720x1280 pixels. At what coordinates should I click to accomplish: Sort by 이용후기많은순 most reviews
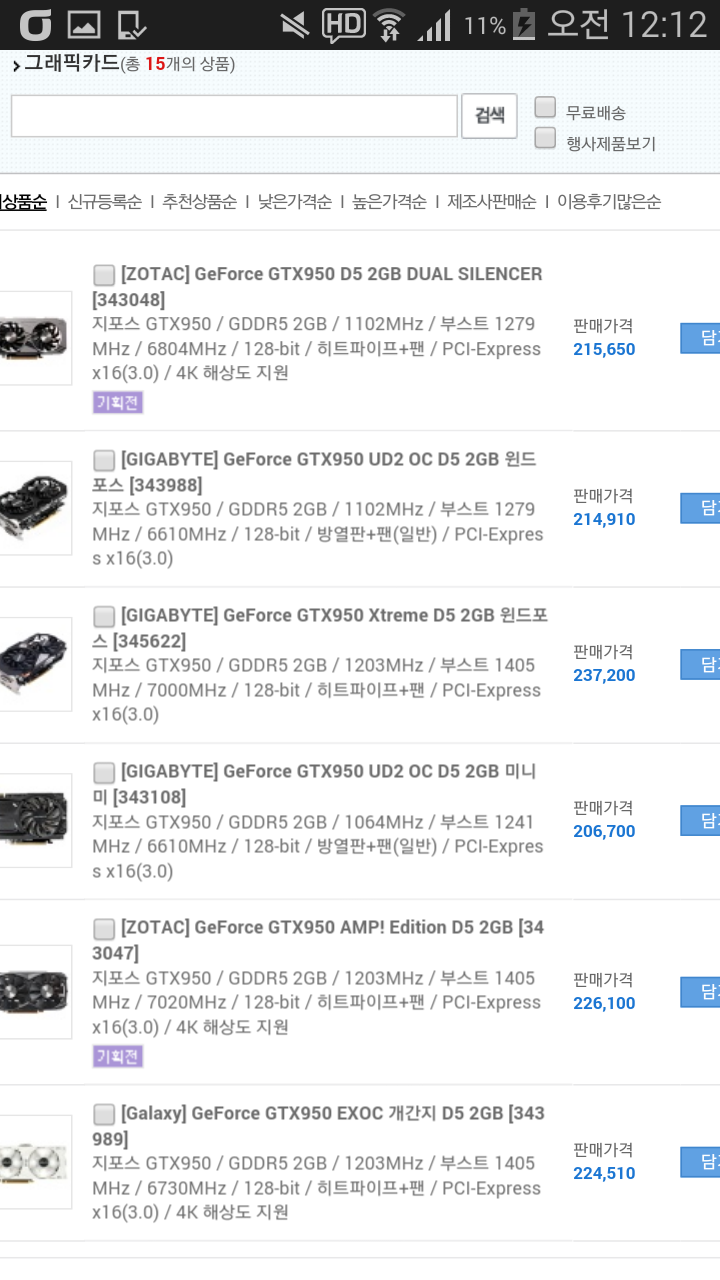pyautogui.click(x=609, y=202)
